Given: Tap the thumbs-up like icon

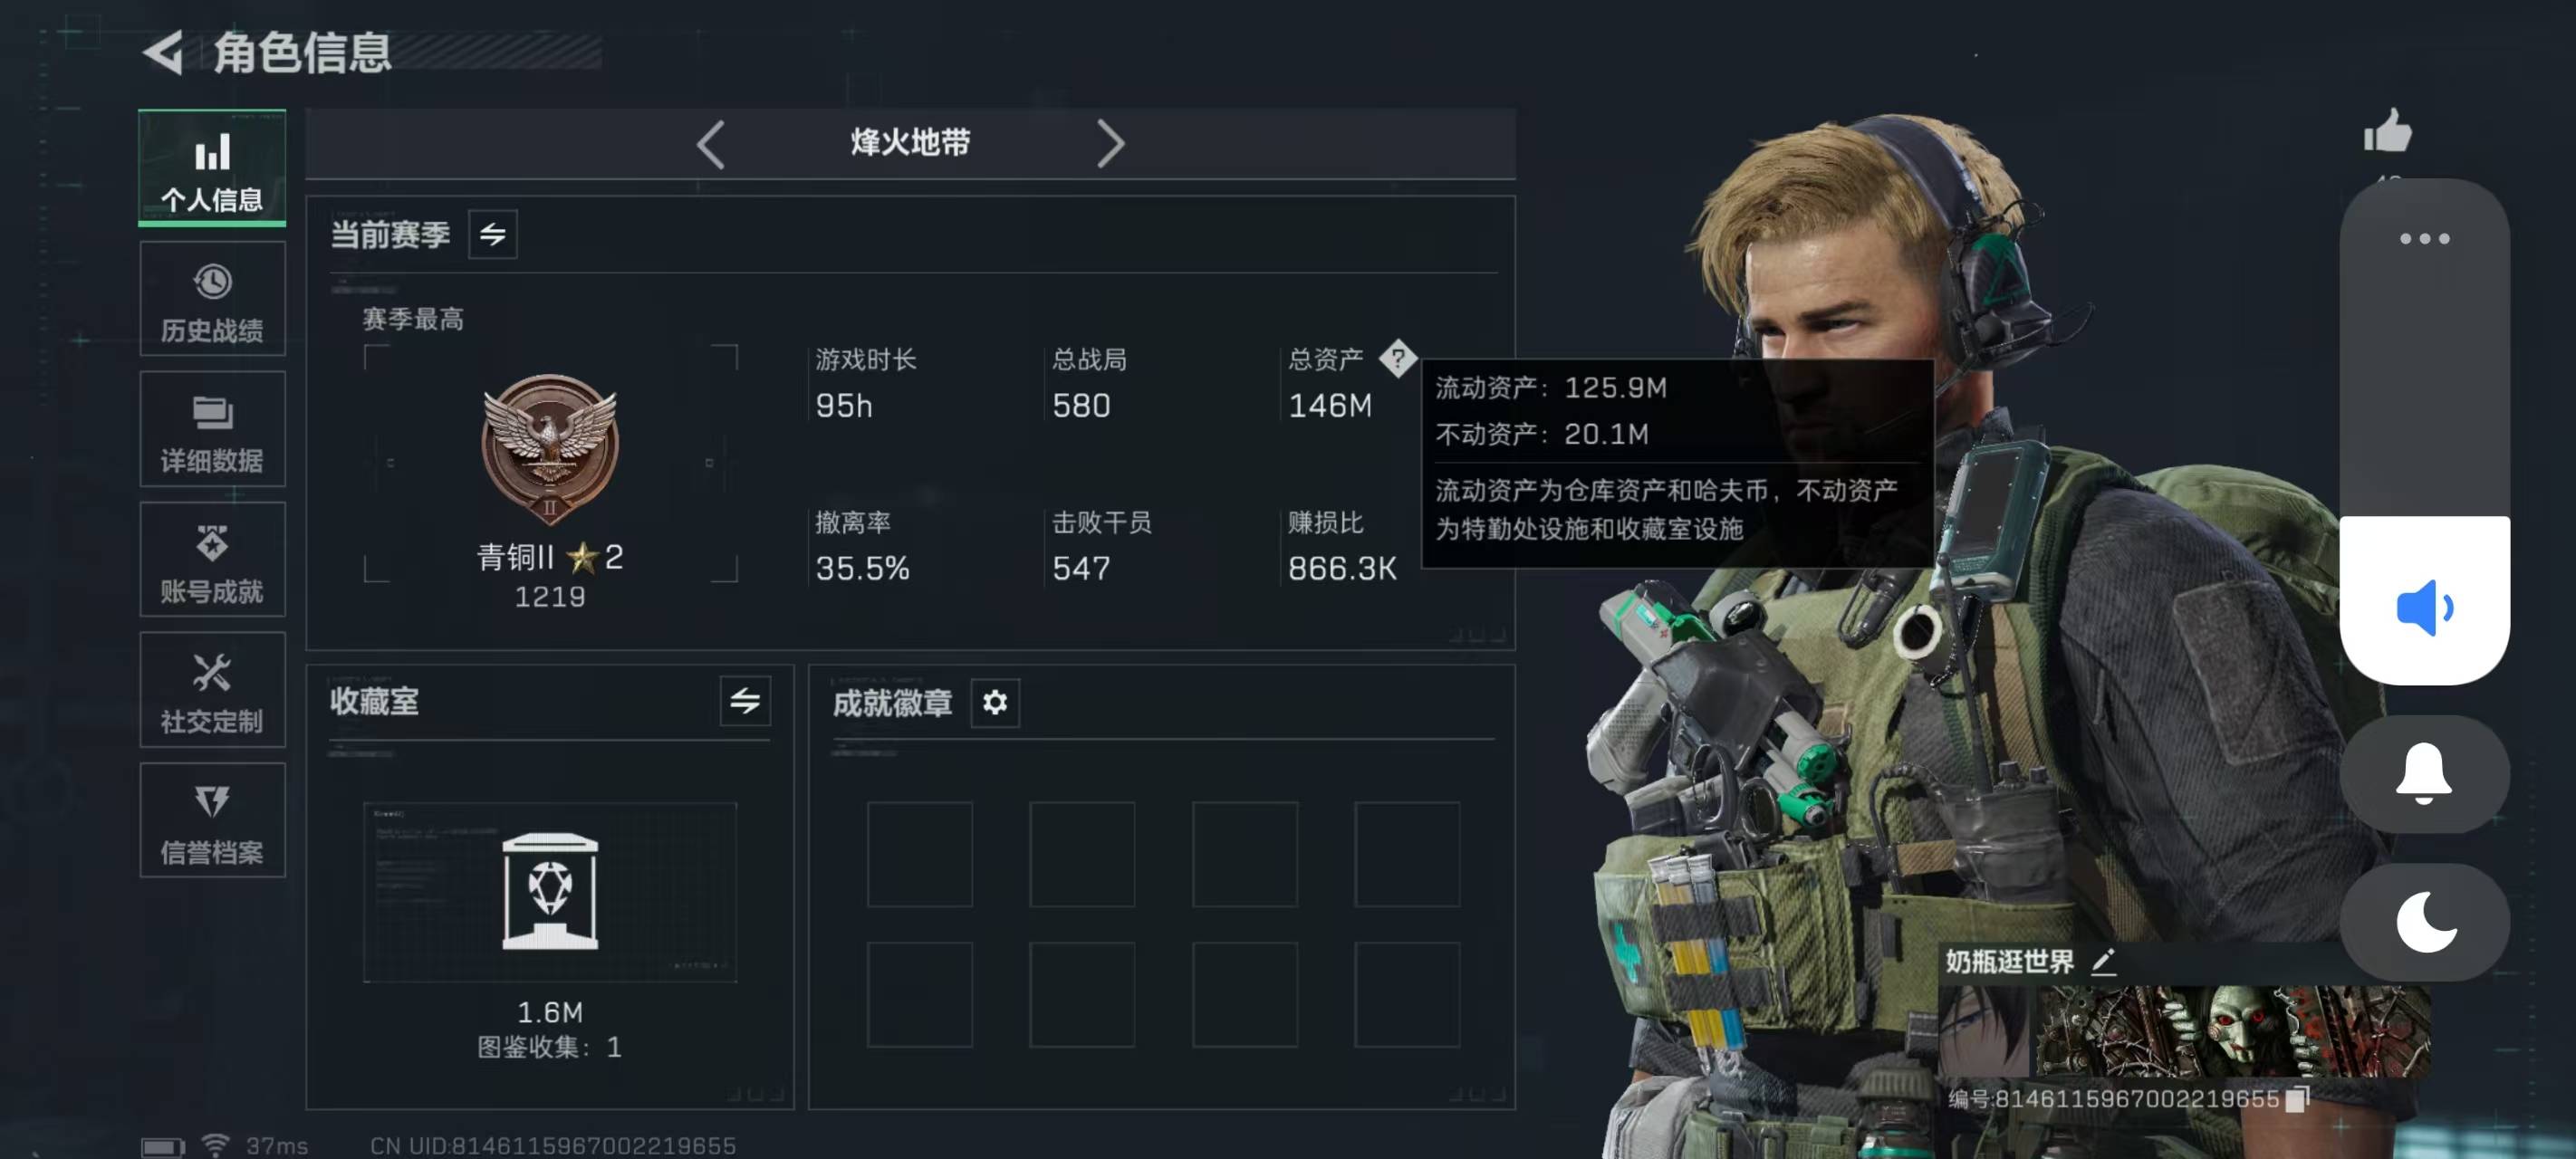Looking at the screenshot, I should point(2388,131).
